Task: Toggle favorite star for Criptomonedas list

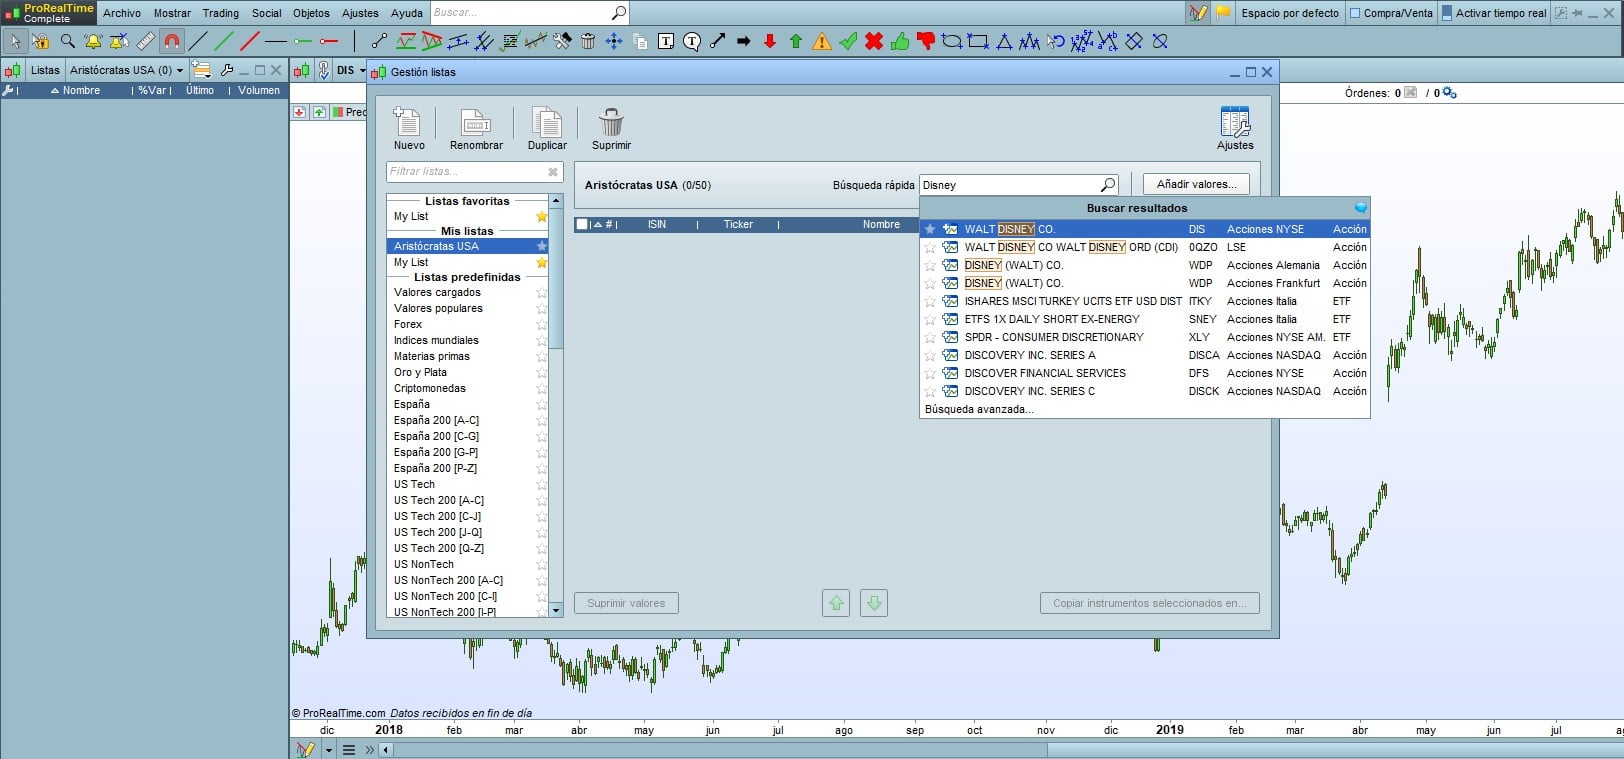Action: tap(542, 388)
